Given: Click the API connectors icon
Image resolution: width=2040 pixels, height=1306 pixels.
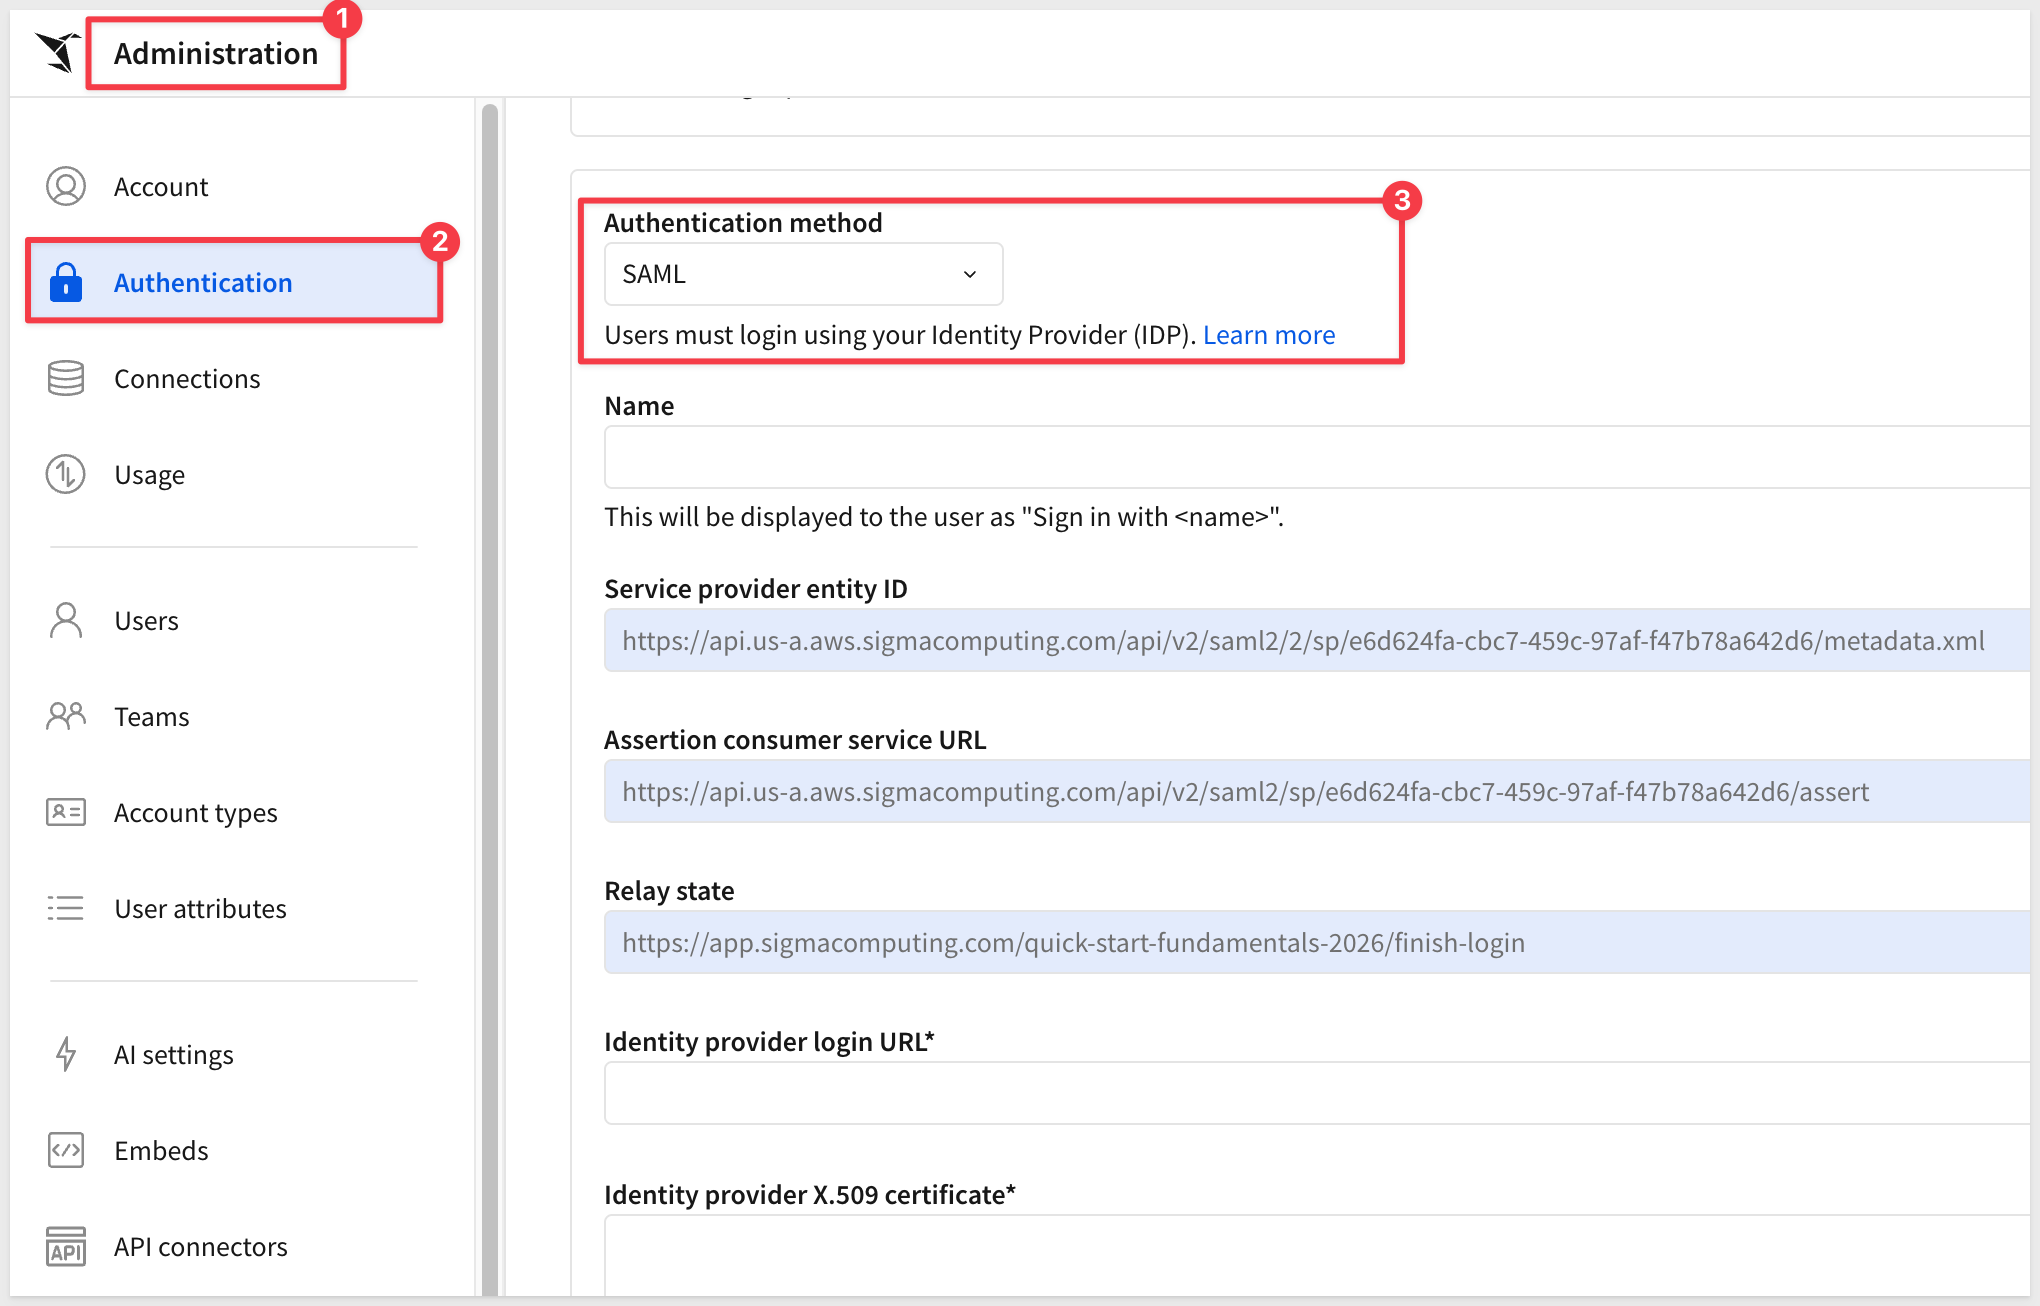Looking at the screenshot, I should (x=66, y=1247).
